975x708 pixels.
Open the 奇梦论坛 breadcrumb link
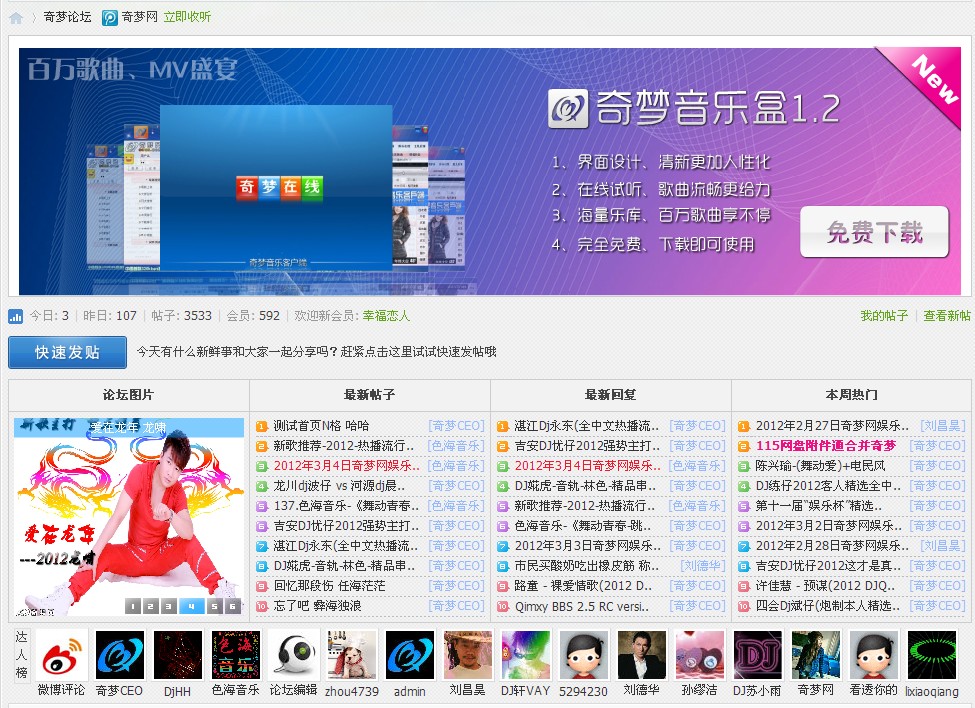(68, 17)
